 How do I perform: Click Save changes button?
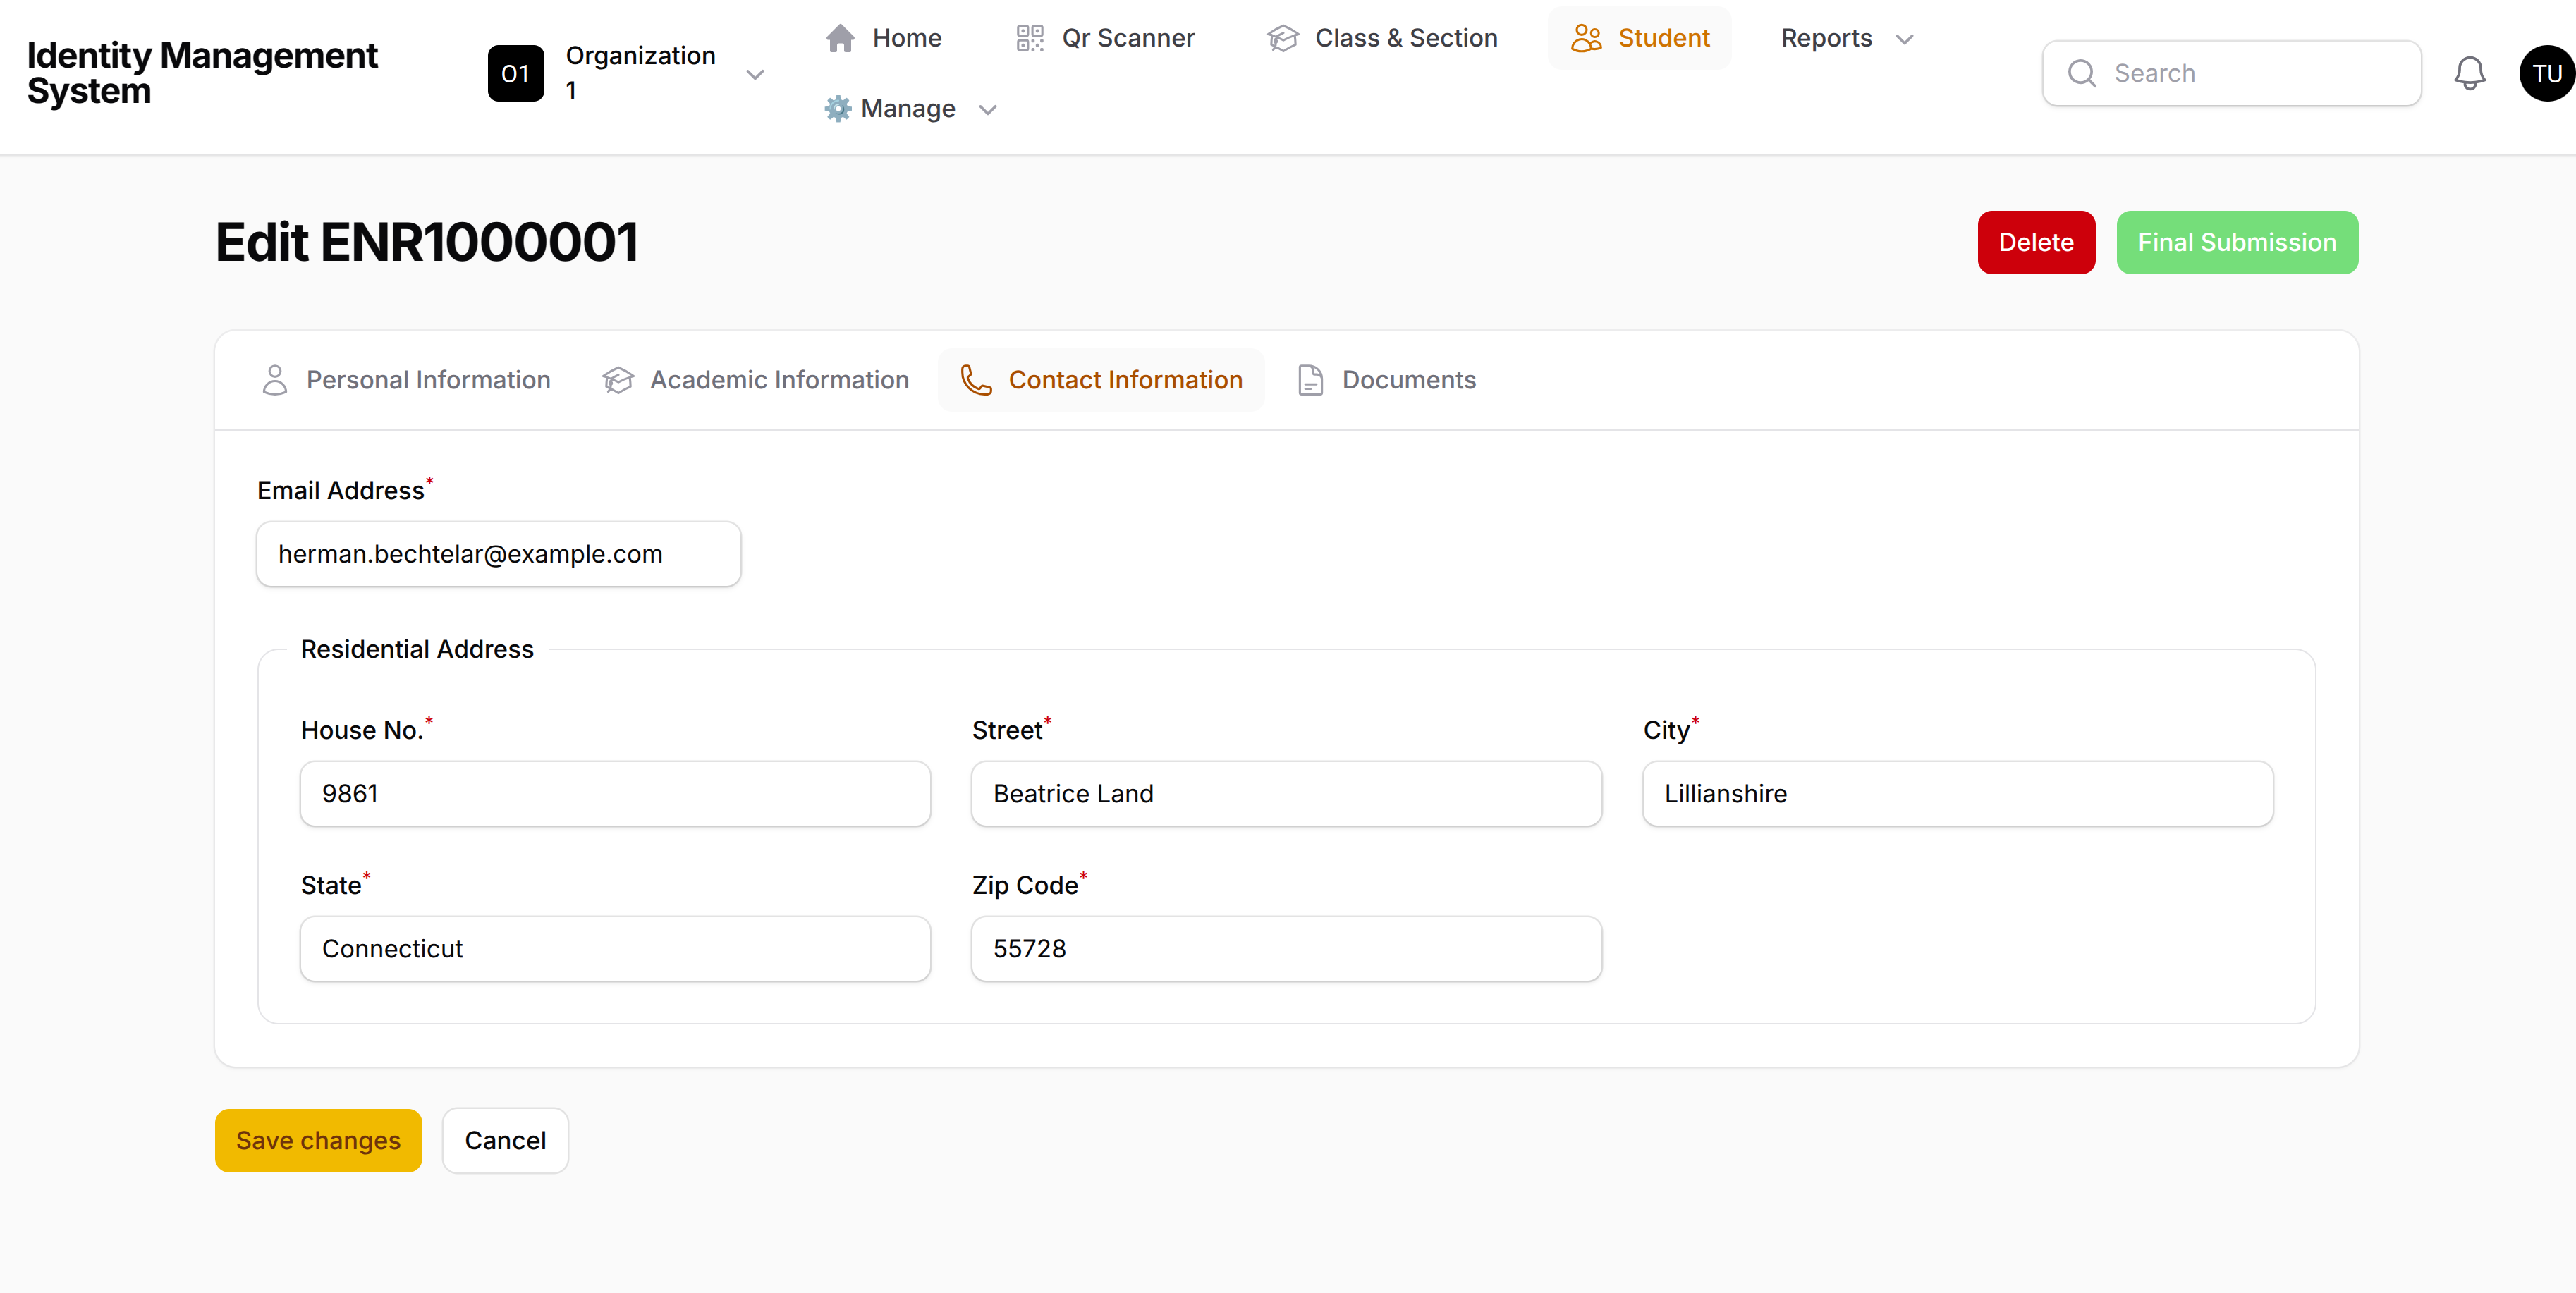[318, 1140]
